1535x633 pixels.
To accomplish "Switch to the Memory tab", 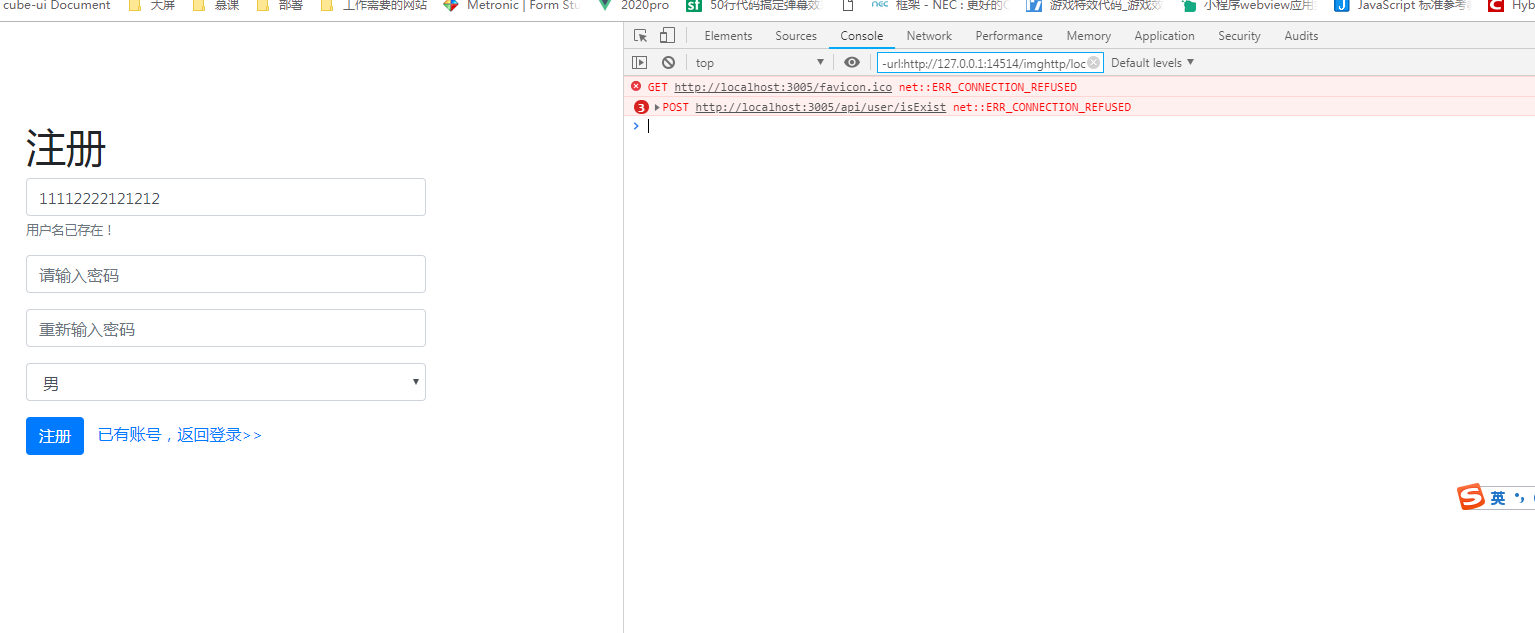I will (1089, 36).
